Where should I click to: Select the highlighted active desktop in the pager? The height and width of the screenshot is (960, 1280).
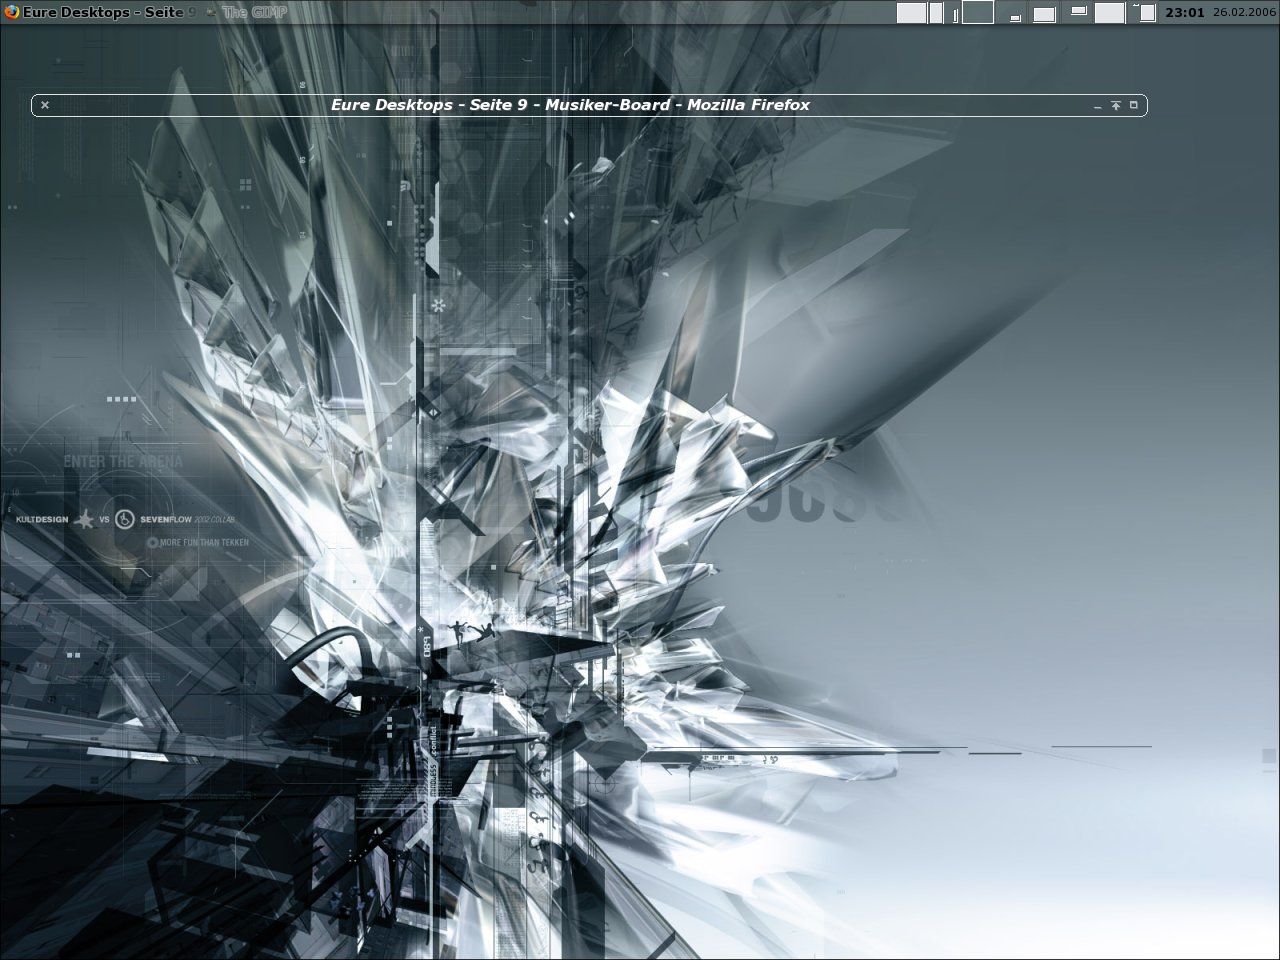978,12
